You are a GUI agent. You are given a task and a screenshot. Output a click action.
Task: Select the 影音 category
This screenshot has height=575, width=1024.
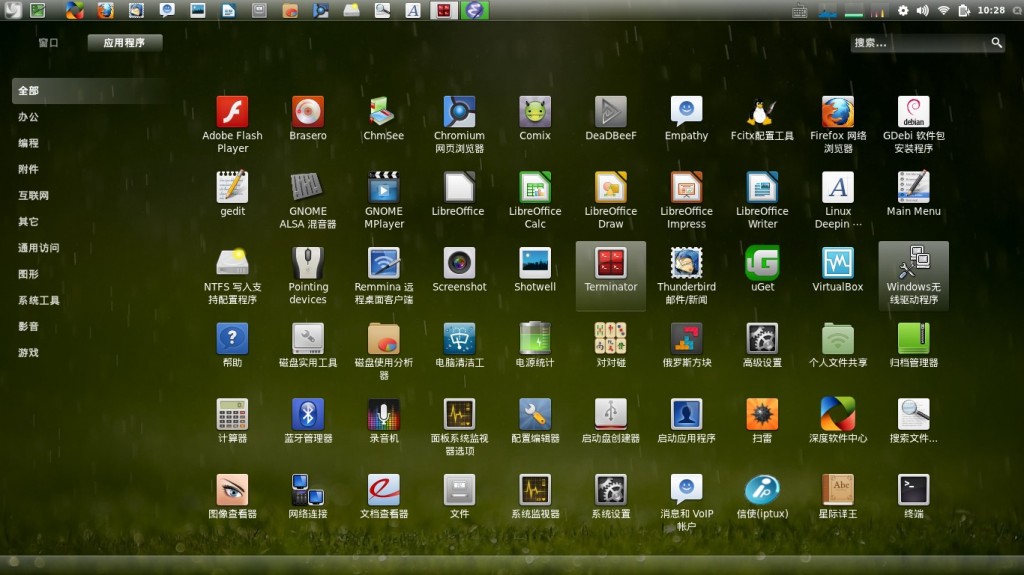(x=28, y=326)
